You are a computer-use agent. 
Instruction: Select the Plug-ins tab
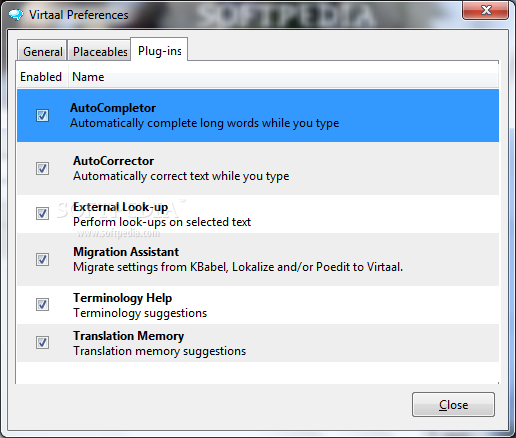click(159, 50)
